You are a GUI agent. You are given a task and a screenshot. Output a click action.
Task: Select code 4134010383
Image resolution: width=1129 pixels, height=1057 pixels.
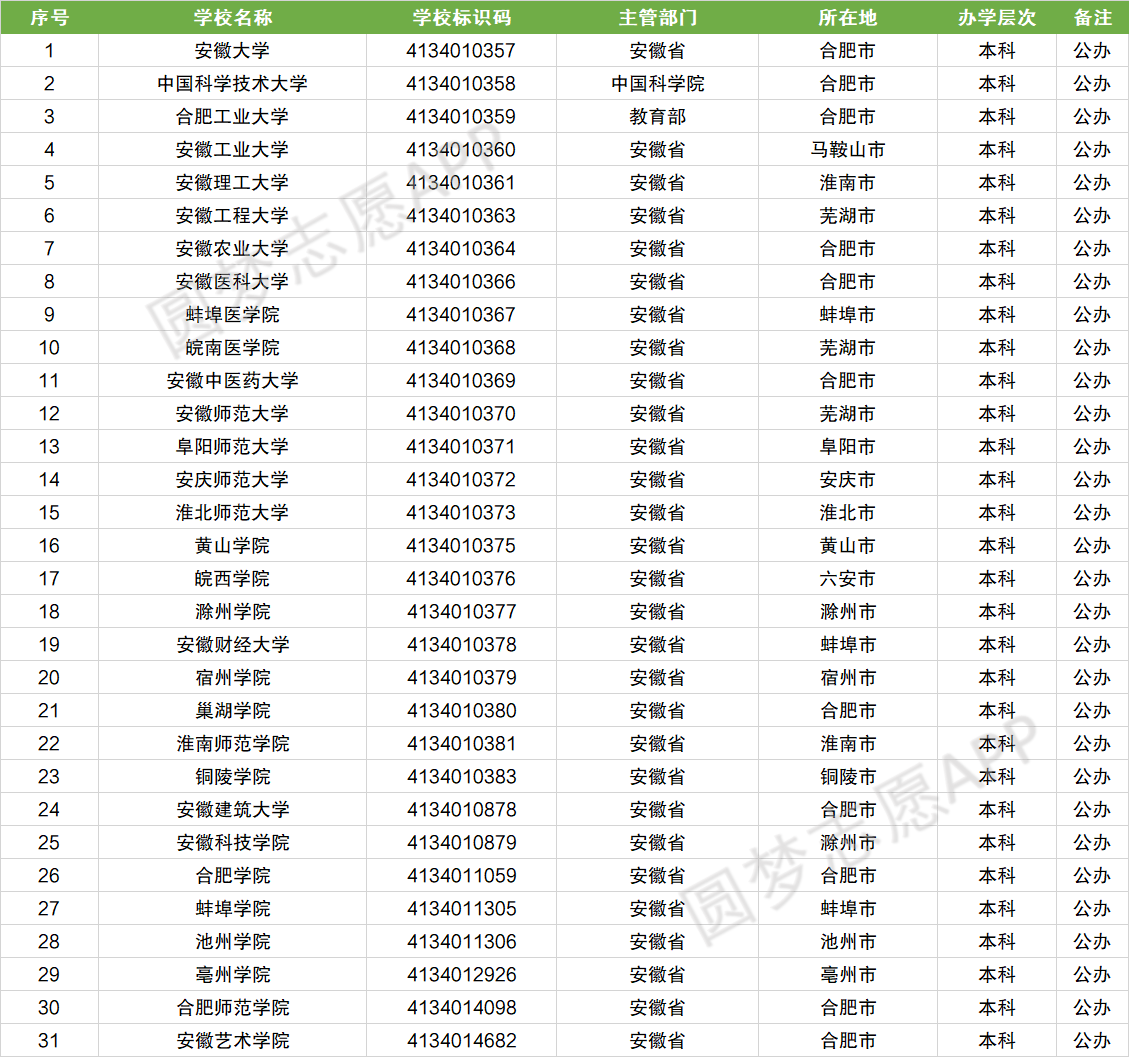tap(462, 777)
